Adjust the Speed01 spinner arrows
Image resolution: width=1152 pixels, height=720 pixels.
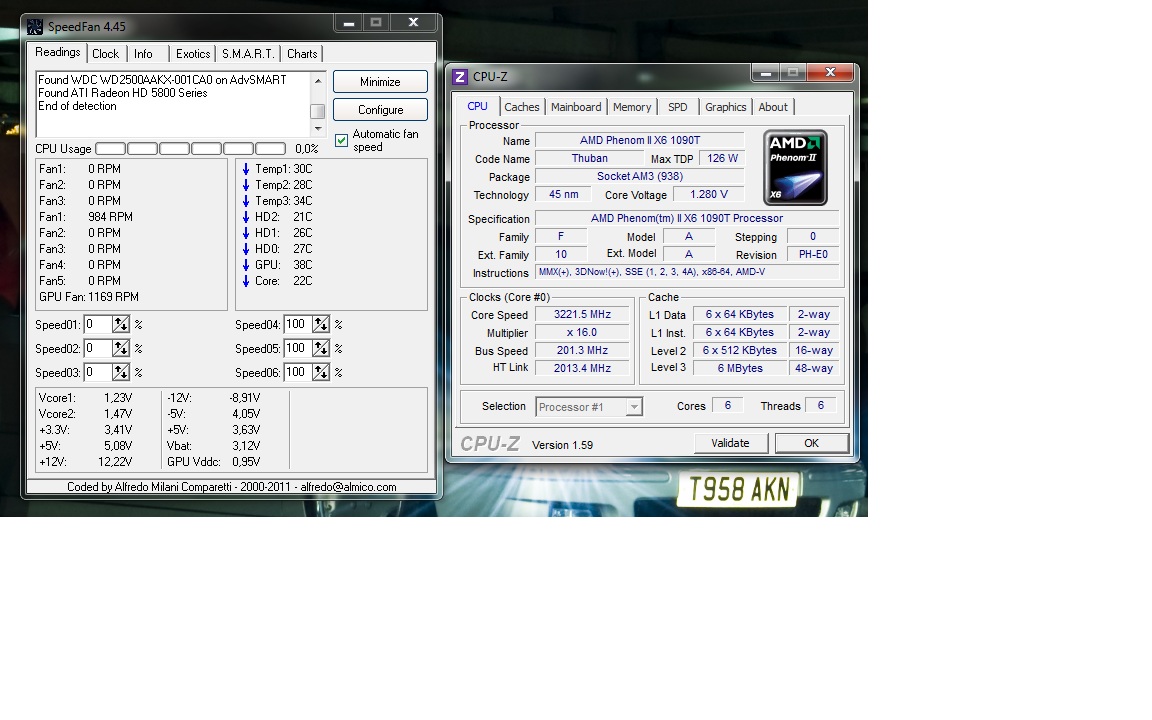coord(120,325)
